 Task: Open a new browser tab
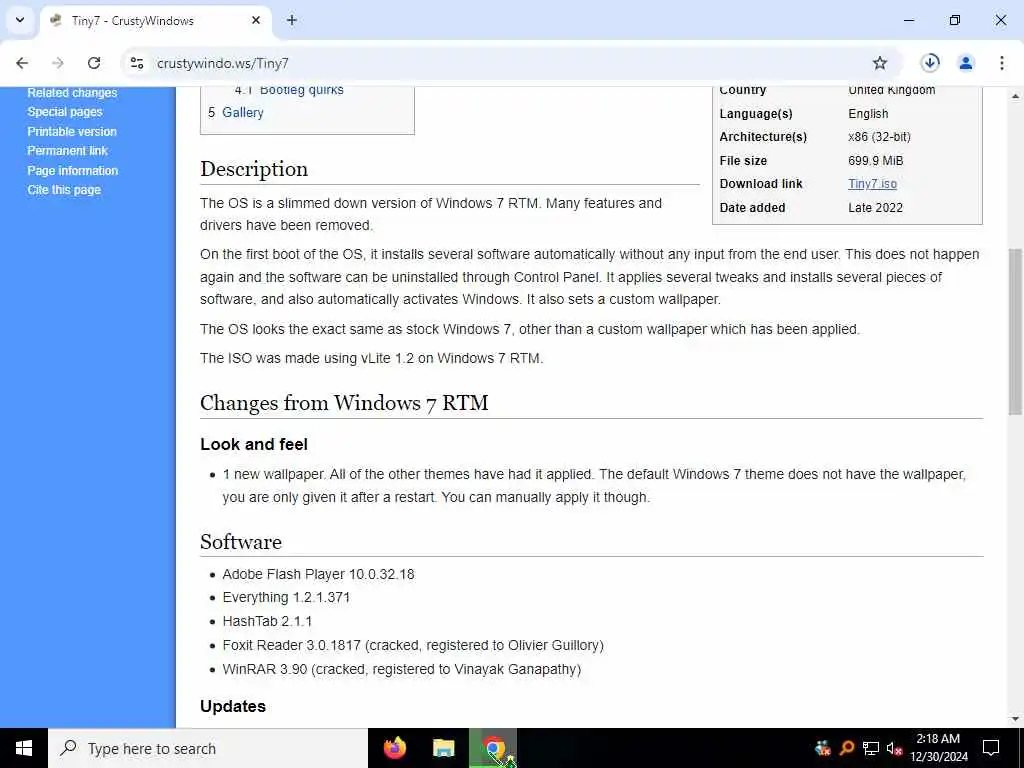[x=292, y=20]
